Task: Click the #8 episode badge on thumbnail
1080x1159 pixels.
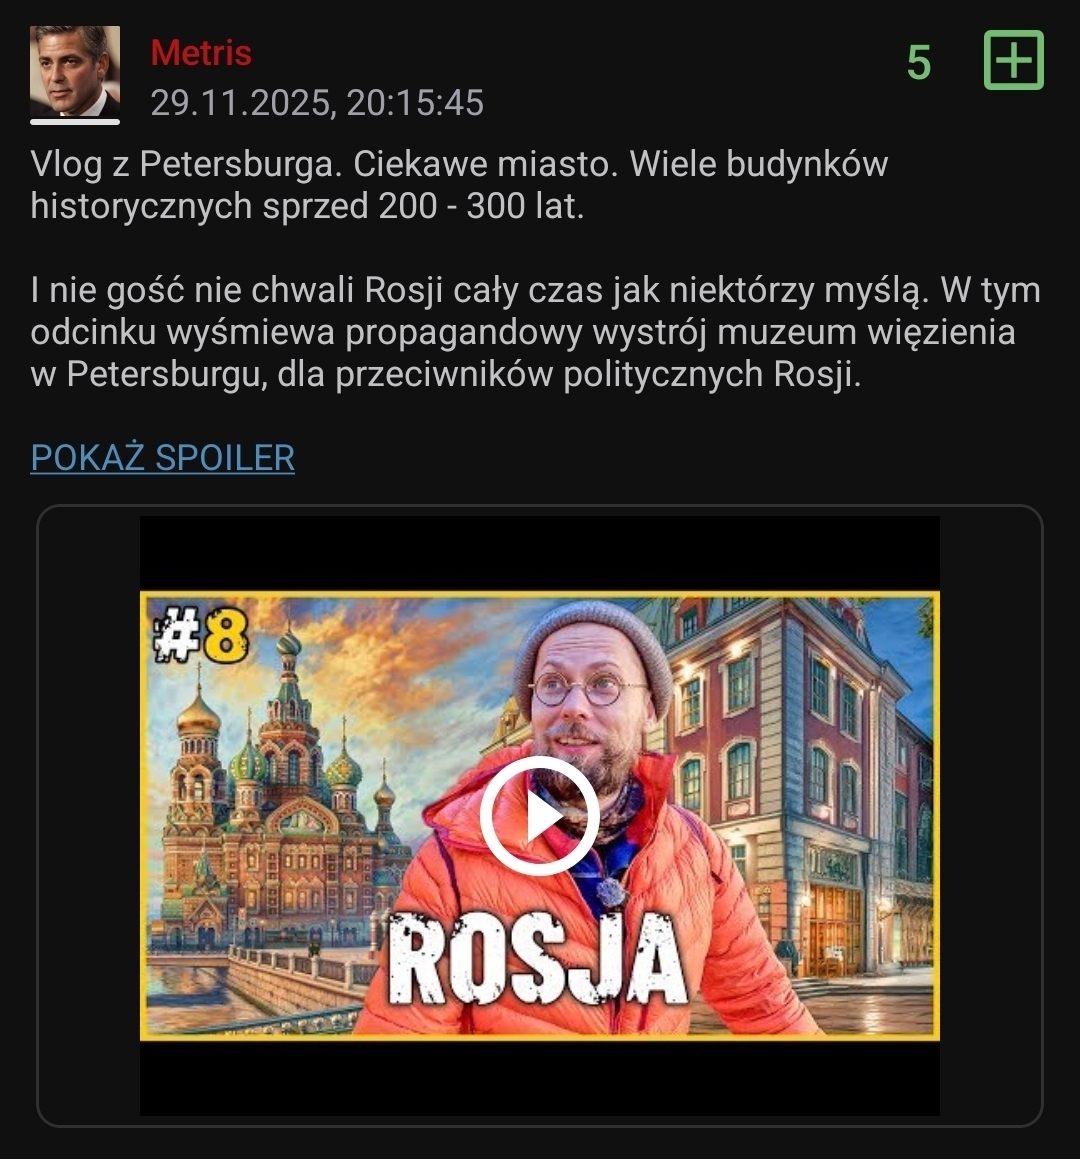Action: (201, 634)
